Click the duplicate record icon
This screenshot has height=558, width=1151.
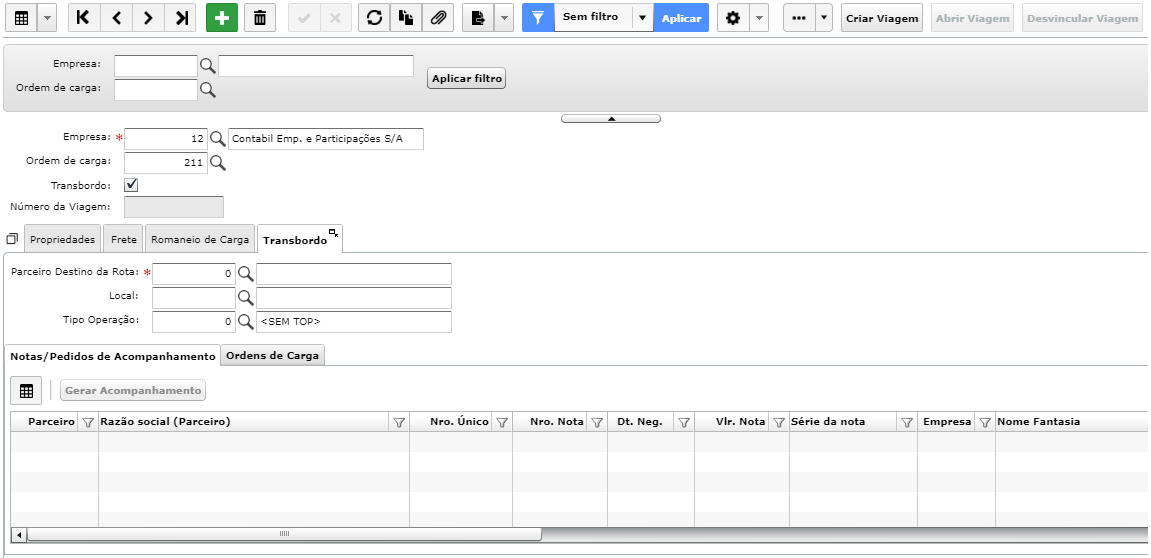406,18
